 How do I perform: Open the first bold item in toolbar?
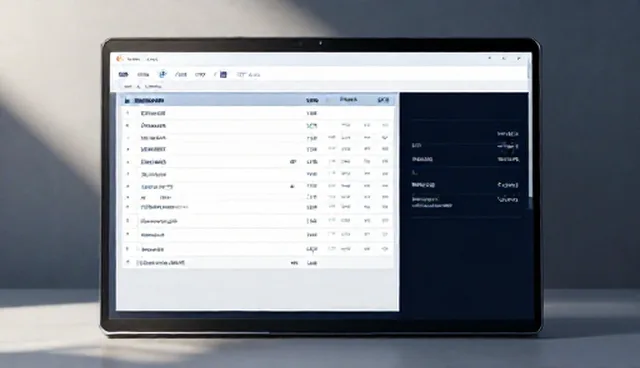coord(123,75)
